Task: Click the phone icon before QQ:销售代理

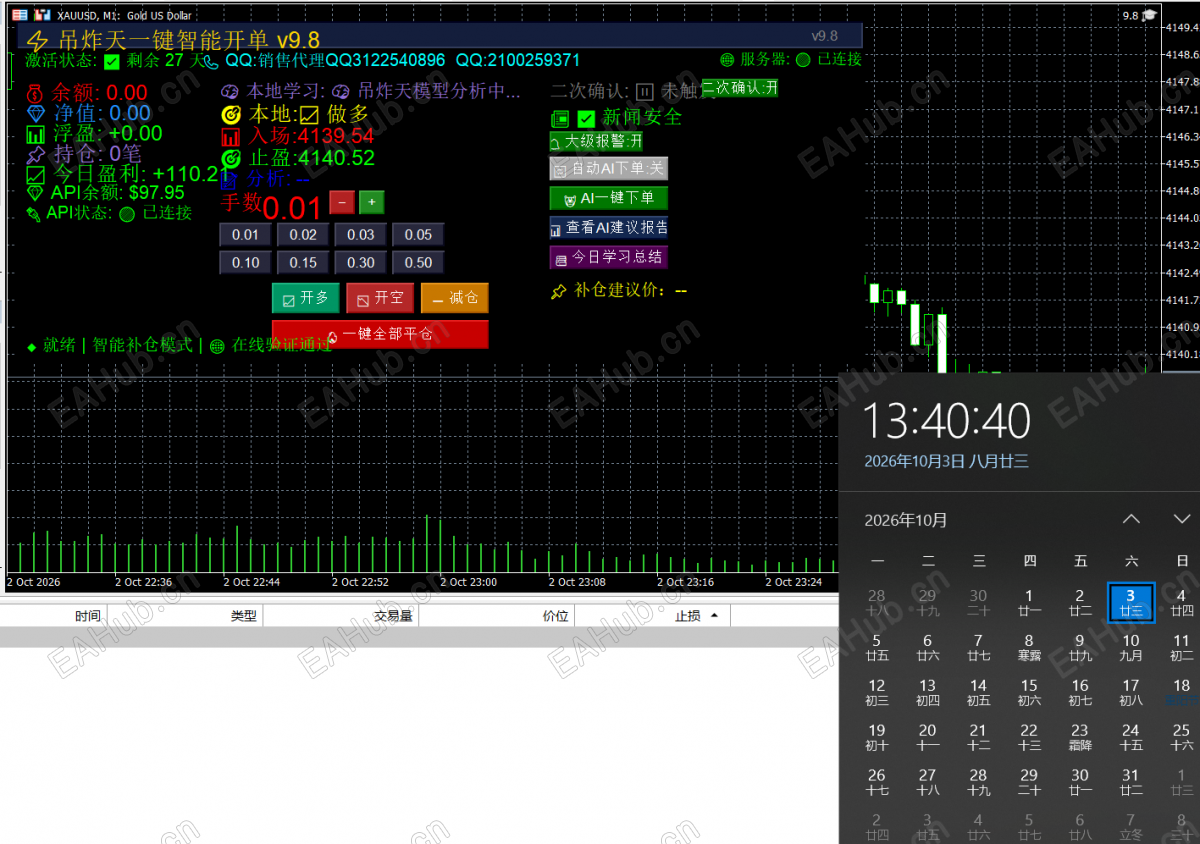Action: (x=213, y=61)
